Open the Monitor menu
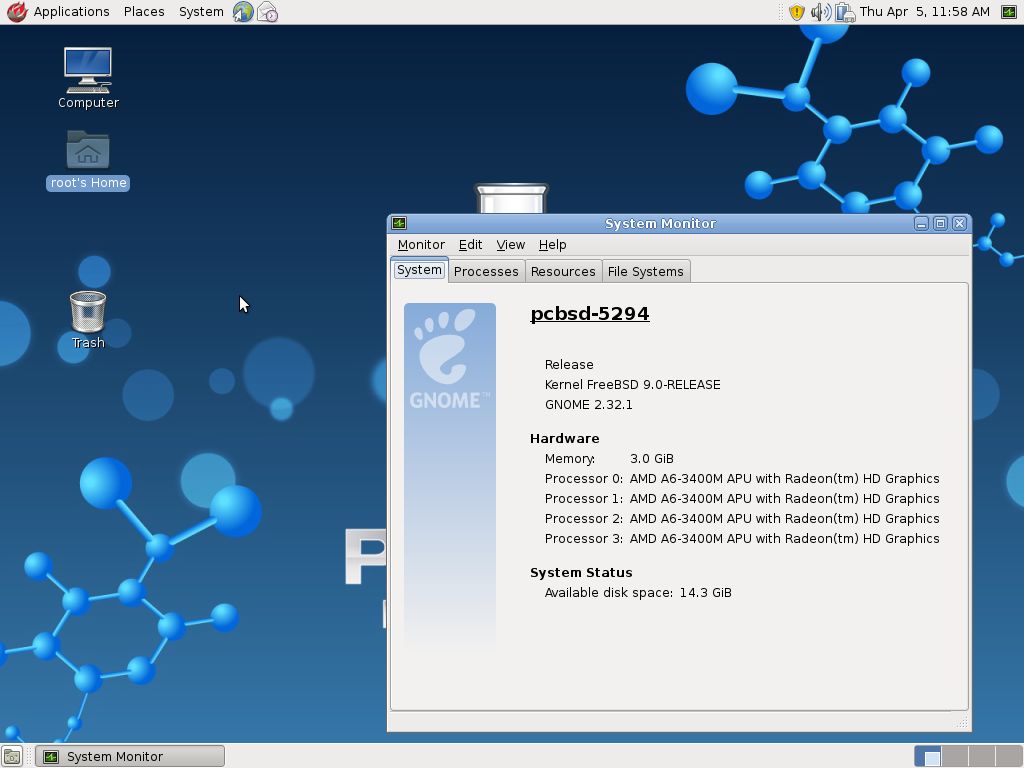The width and height of the screenshot is (1024, 768). (421, 244)
